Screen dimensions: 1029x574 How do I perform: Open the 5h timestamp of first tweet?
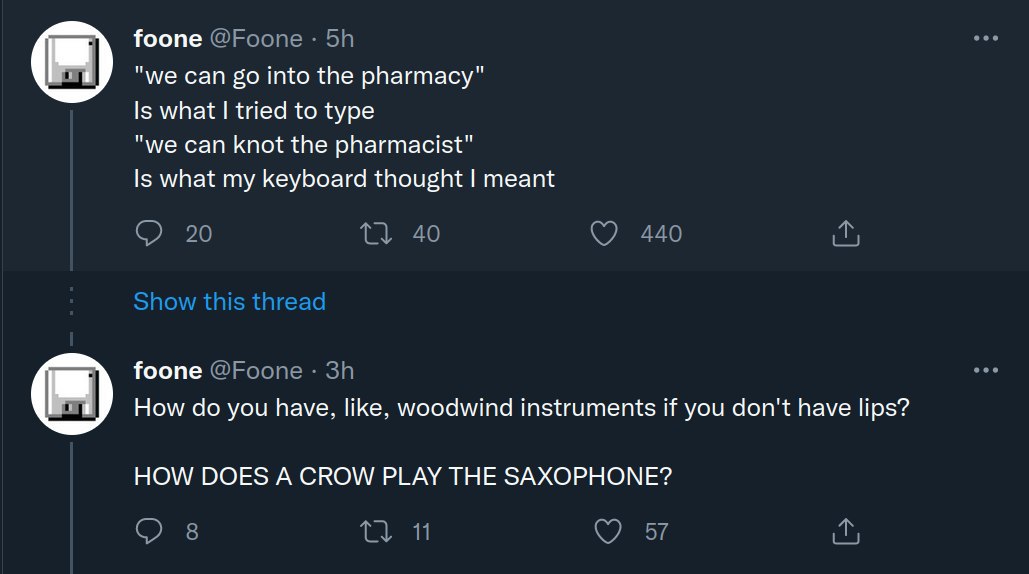click(x=340, y=39)
